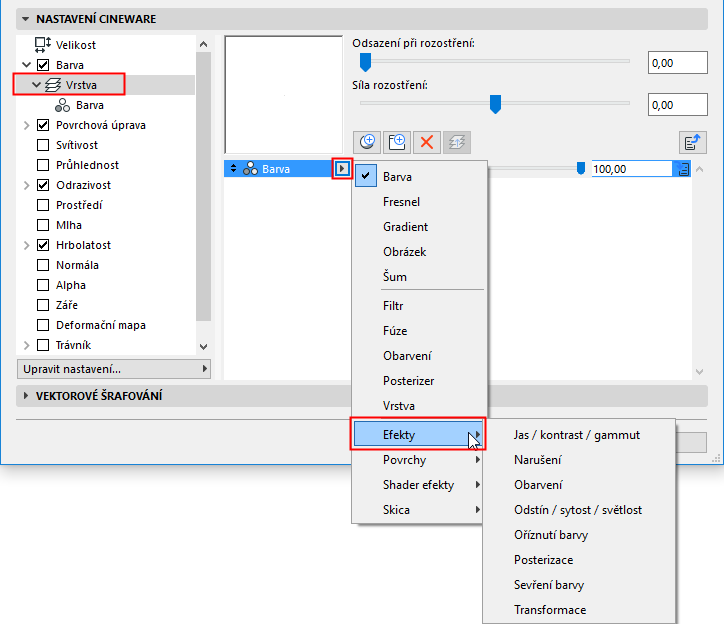Enable the Průhlednost checkbox
724x624 pixels.
pyautogui.click(x=43, y=165)
